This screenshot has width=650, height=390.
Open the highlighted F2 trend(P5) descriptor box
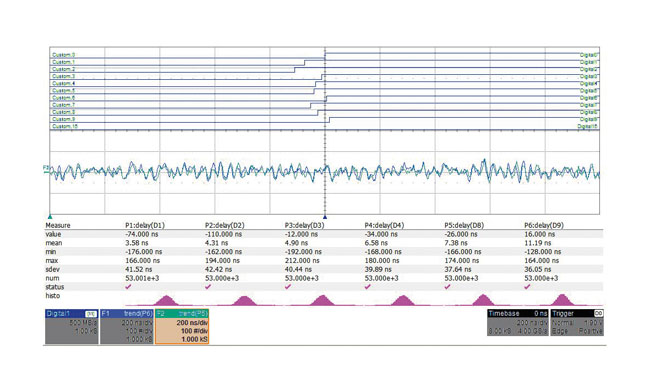click(182, 327)
